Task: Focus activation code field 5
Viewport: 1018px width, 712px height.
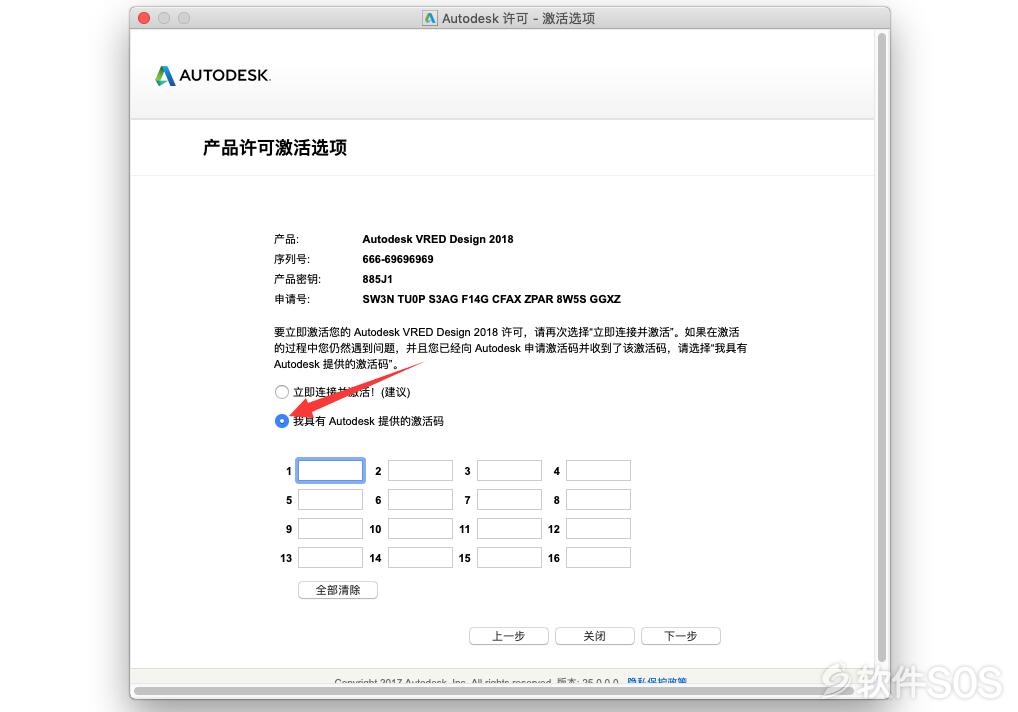Action: pos(330,500)
